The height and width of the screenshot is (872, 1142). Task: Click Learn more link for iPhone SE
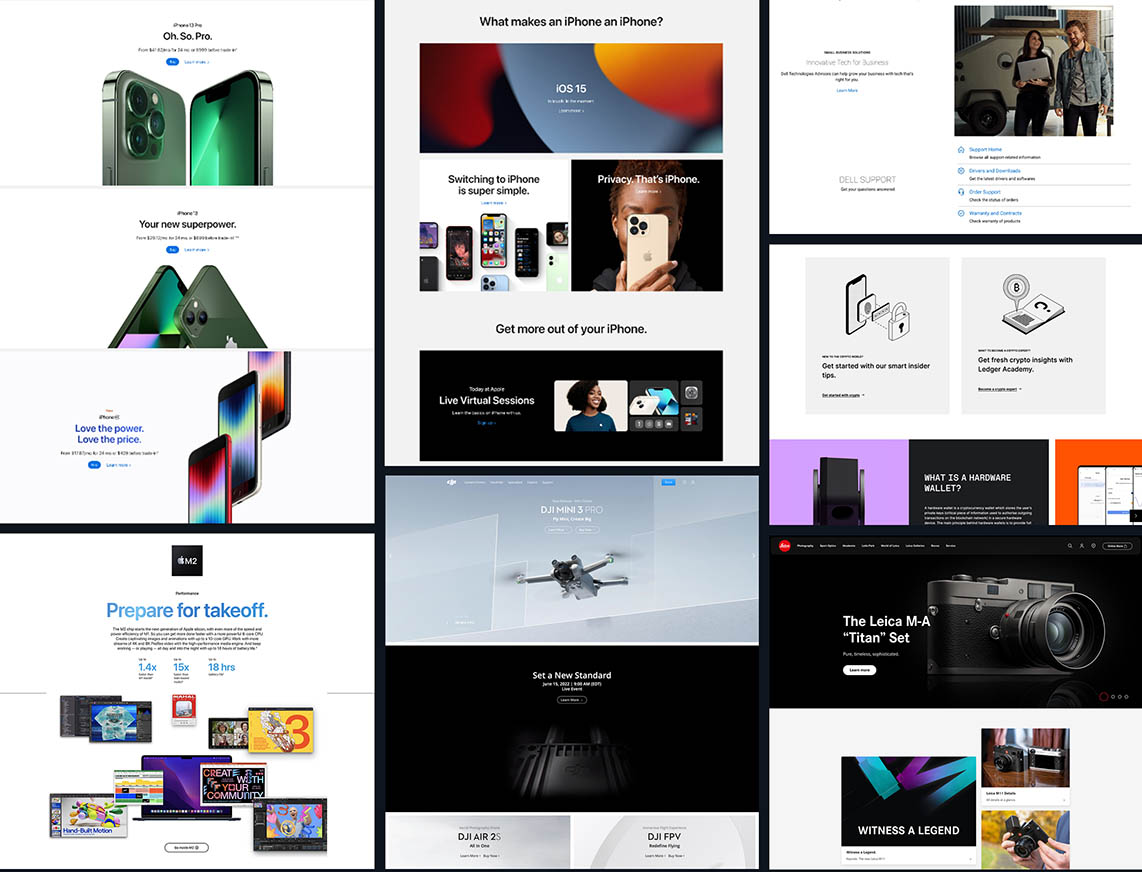119,465
